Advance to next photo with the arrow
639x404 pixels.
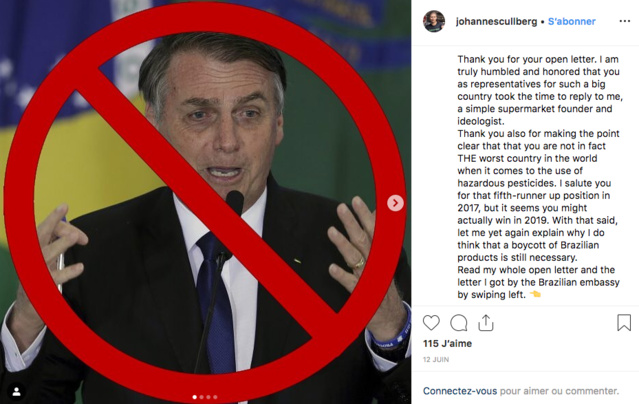[x=395, y=203]
